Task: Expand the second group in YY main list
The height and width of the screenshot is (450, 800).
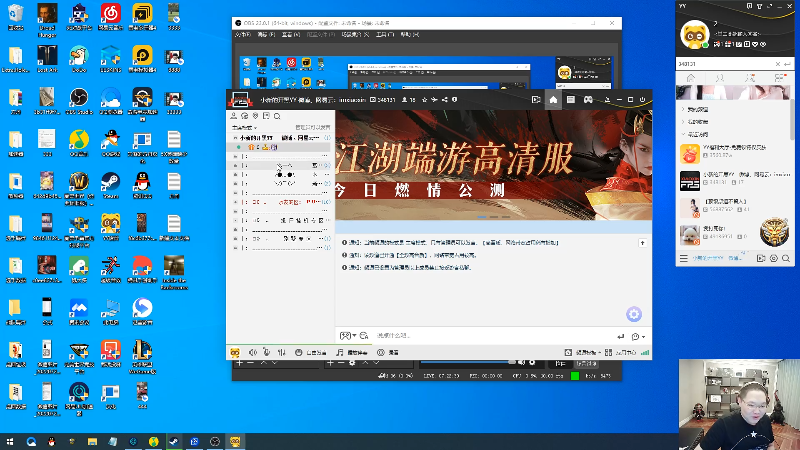Action: [683, 122]
